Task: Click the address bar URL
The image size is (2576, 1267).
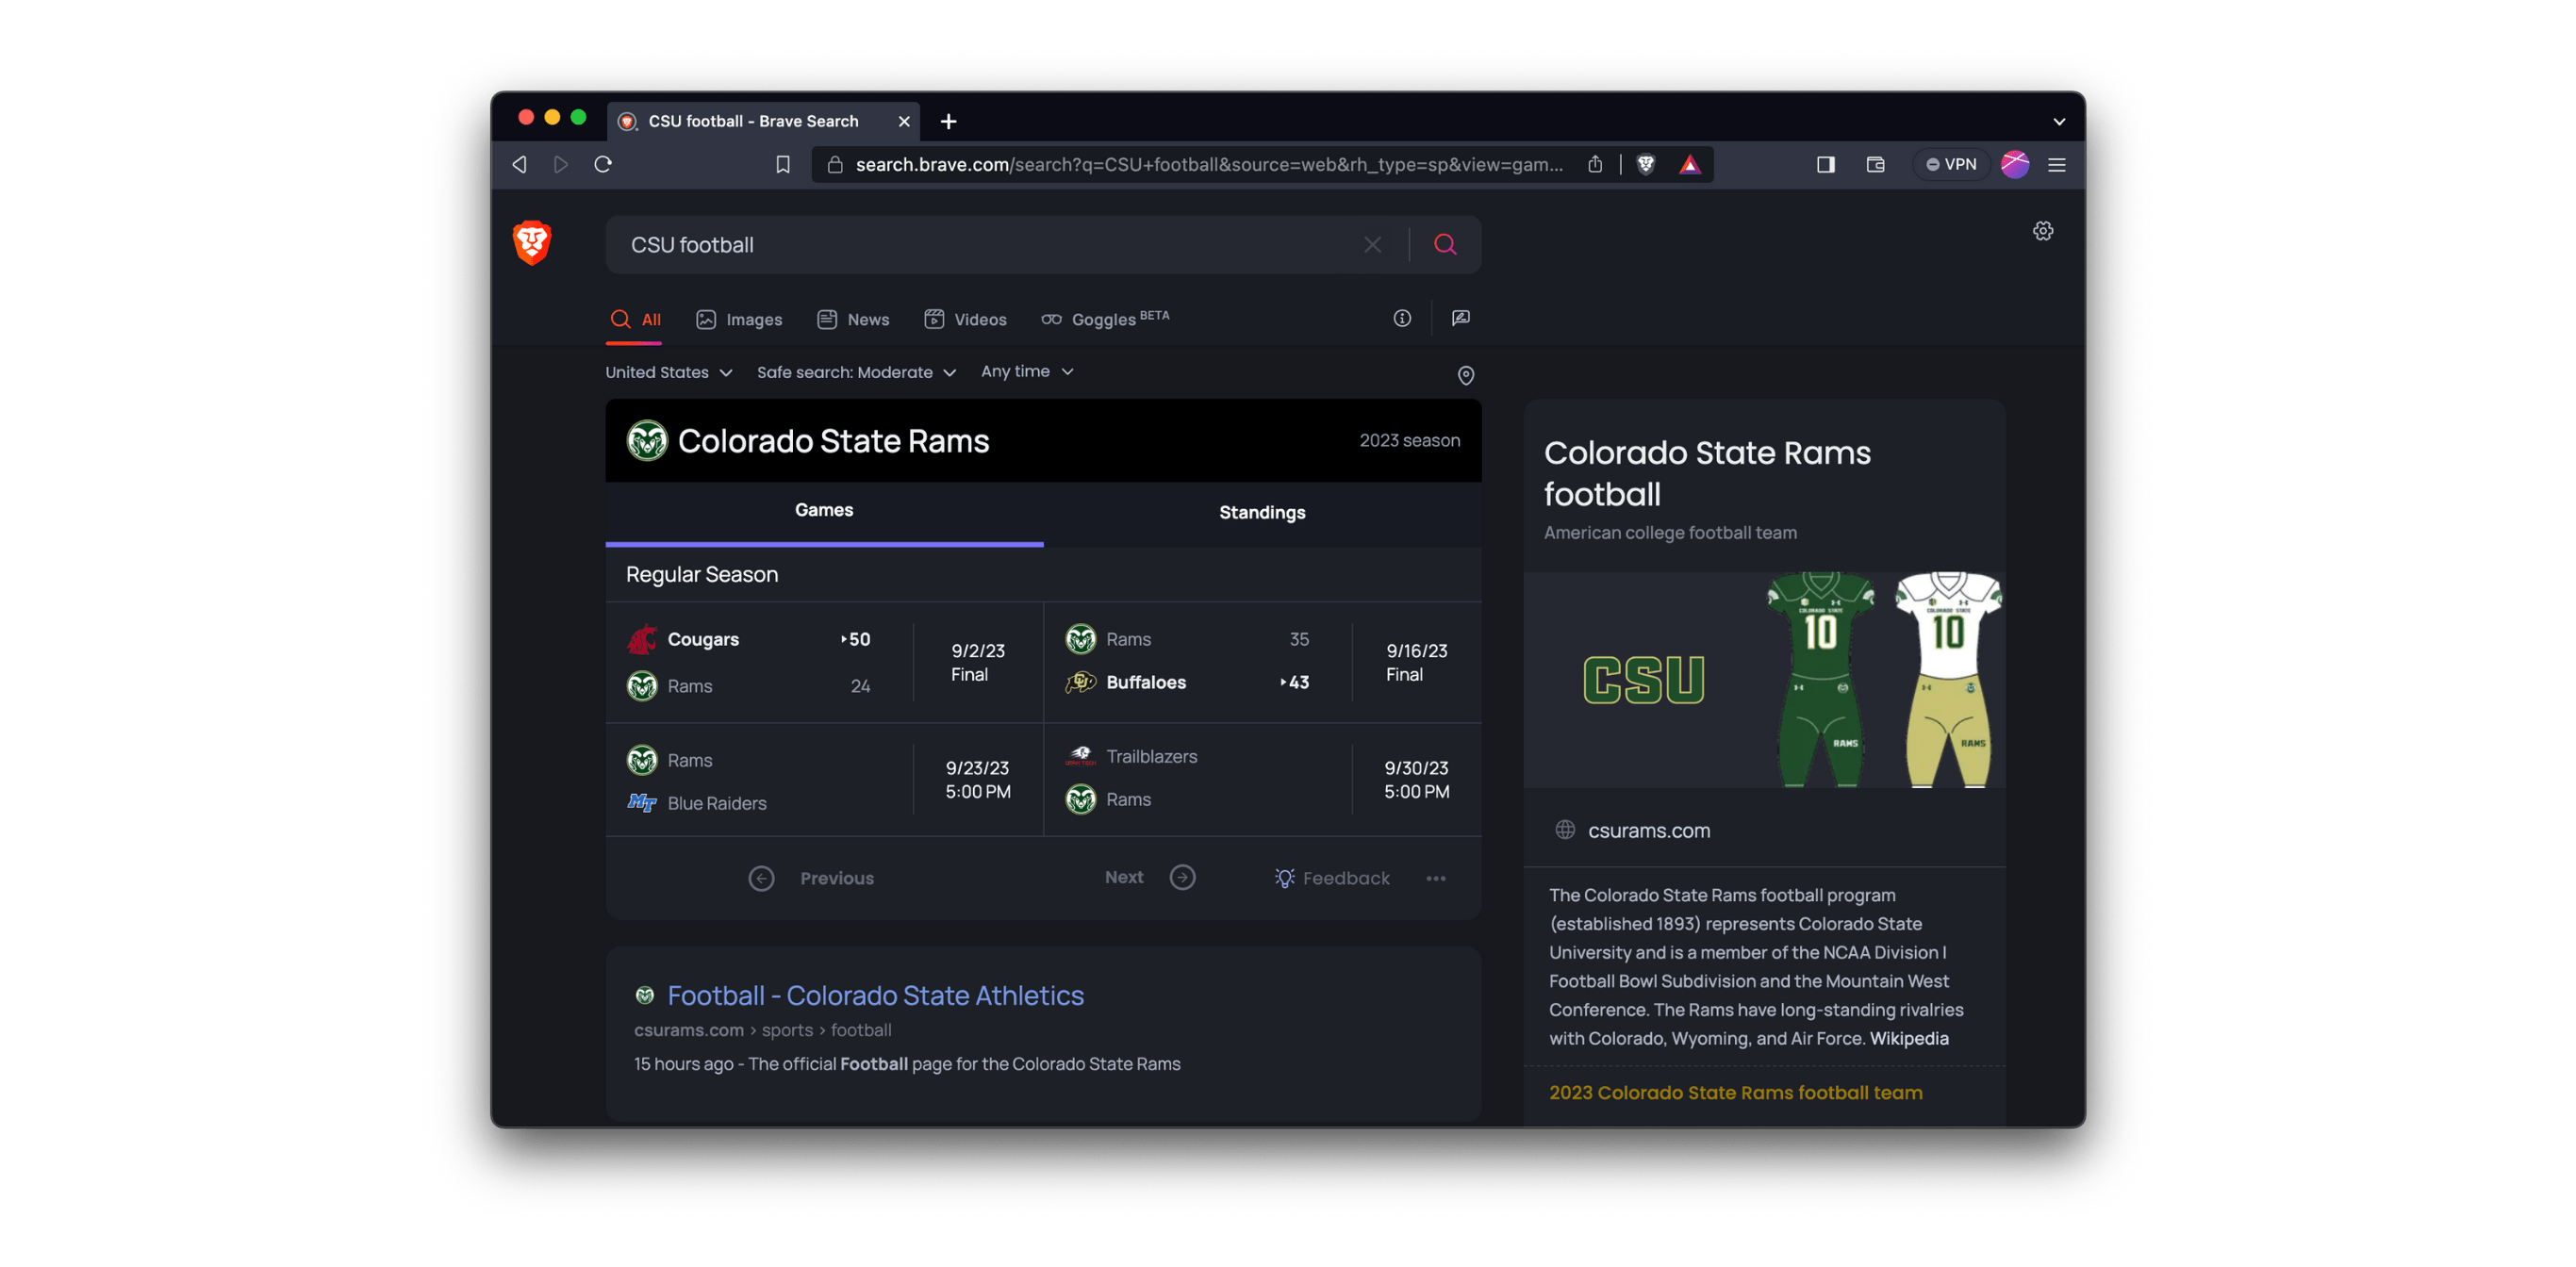Action: point(1209,164)
